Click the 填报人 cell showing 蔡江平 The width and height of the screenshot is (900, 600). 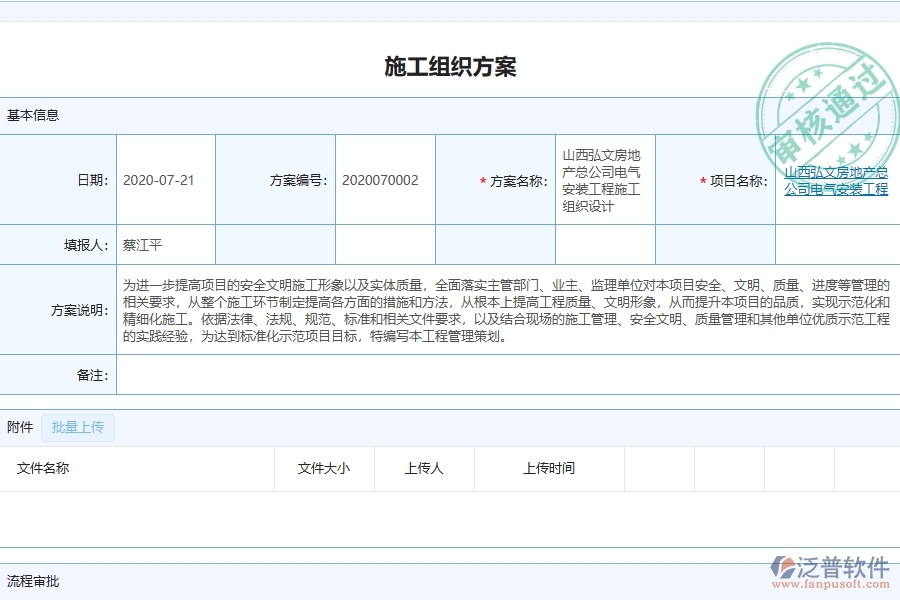click(144, 243)
